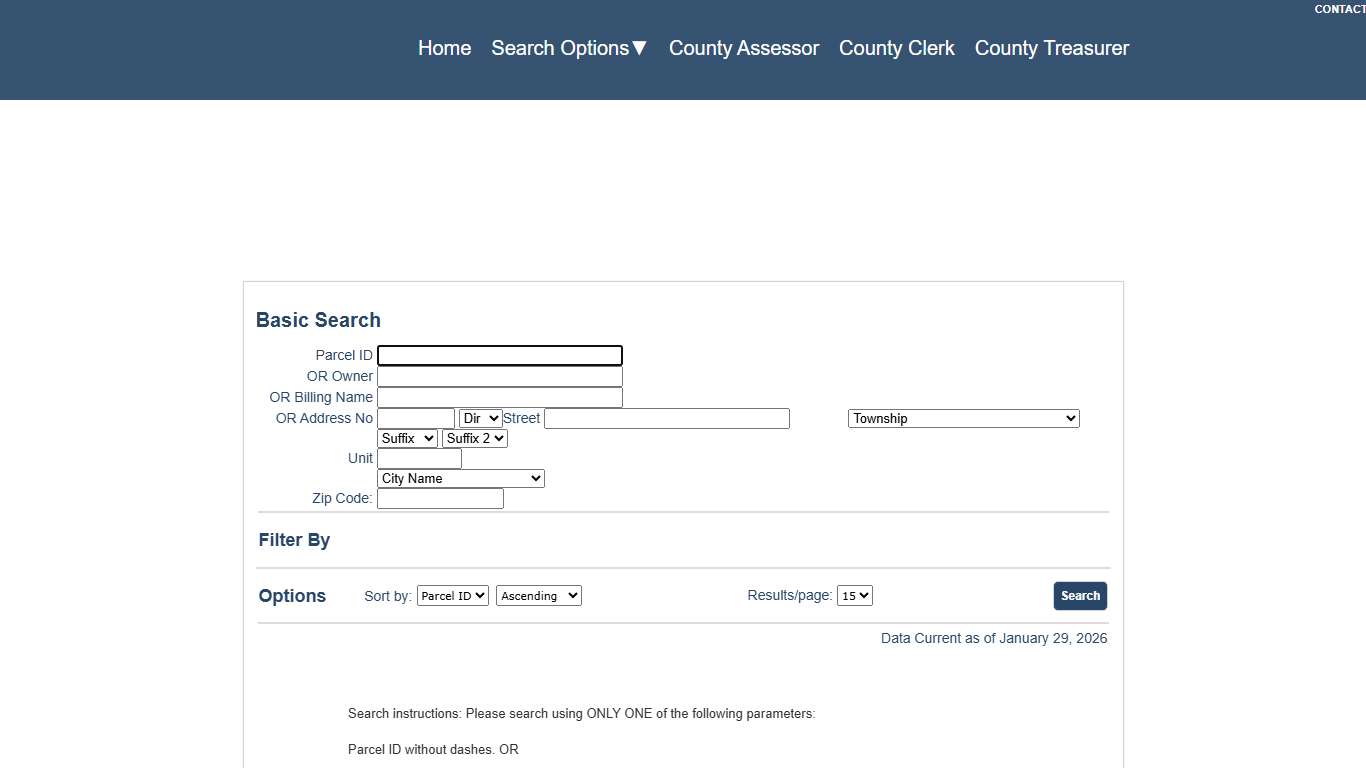This screenshot has width=1366, height=768.
Task: Select the OR Owner text field
Action: coord(499,376)
